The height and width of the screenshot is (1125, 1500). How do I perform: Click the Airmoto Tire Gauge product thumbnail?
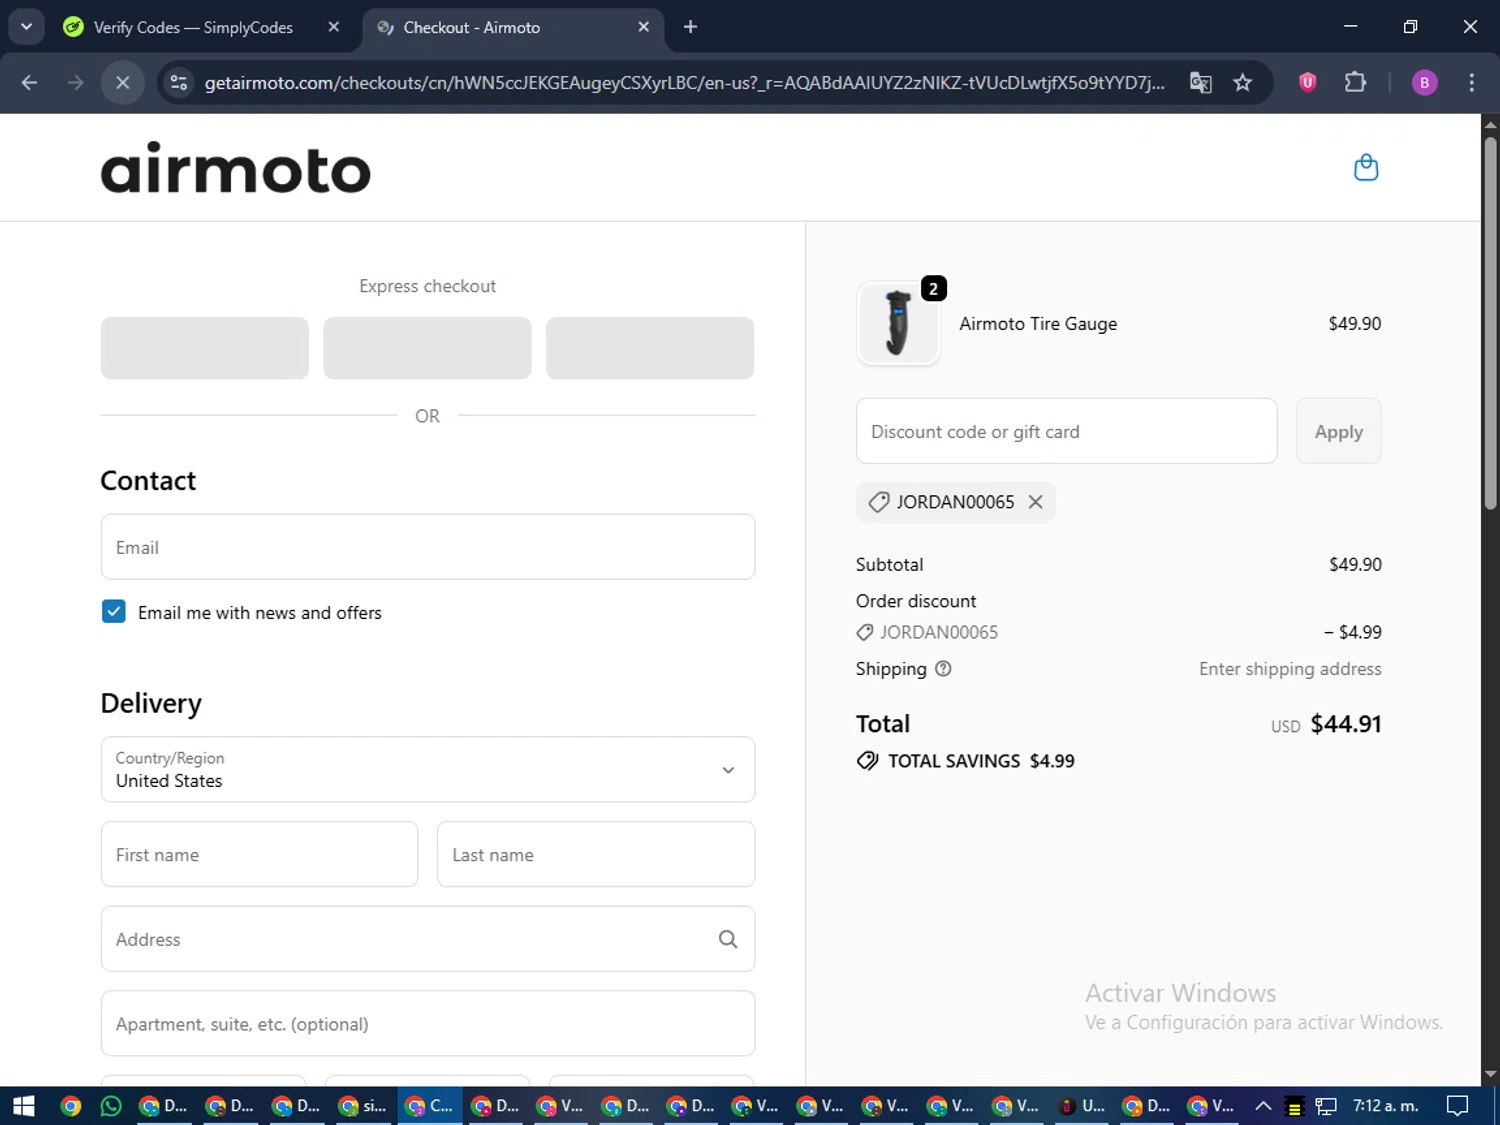coord(898,323)
